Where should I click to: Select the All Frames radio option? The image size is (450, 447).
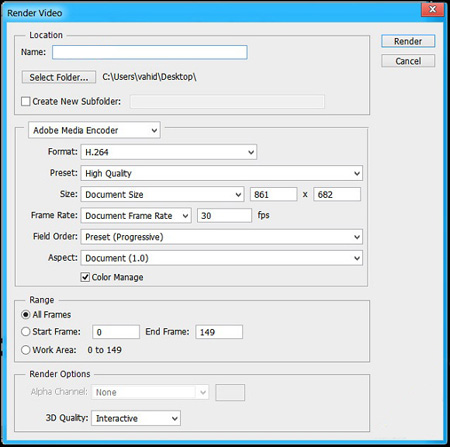tap(26, 314)
